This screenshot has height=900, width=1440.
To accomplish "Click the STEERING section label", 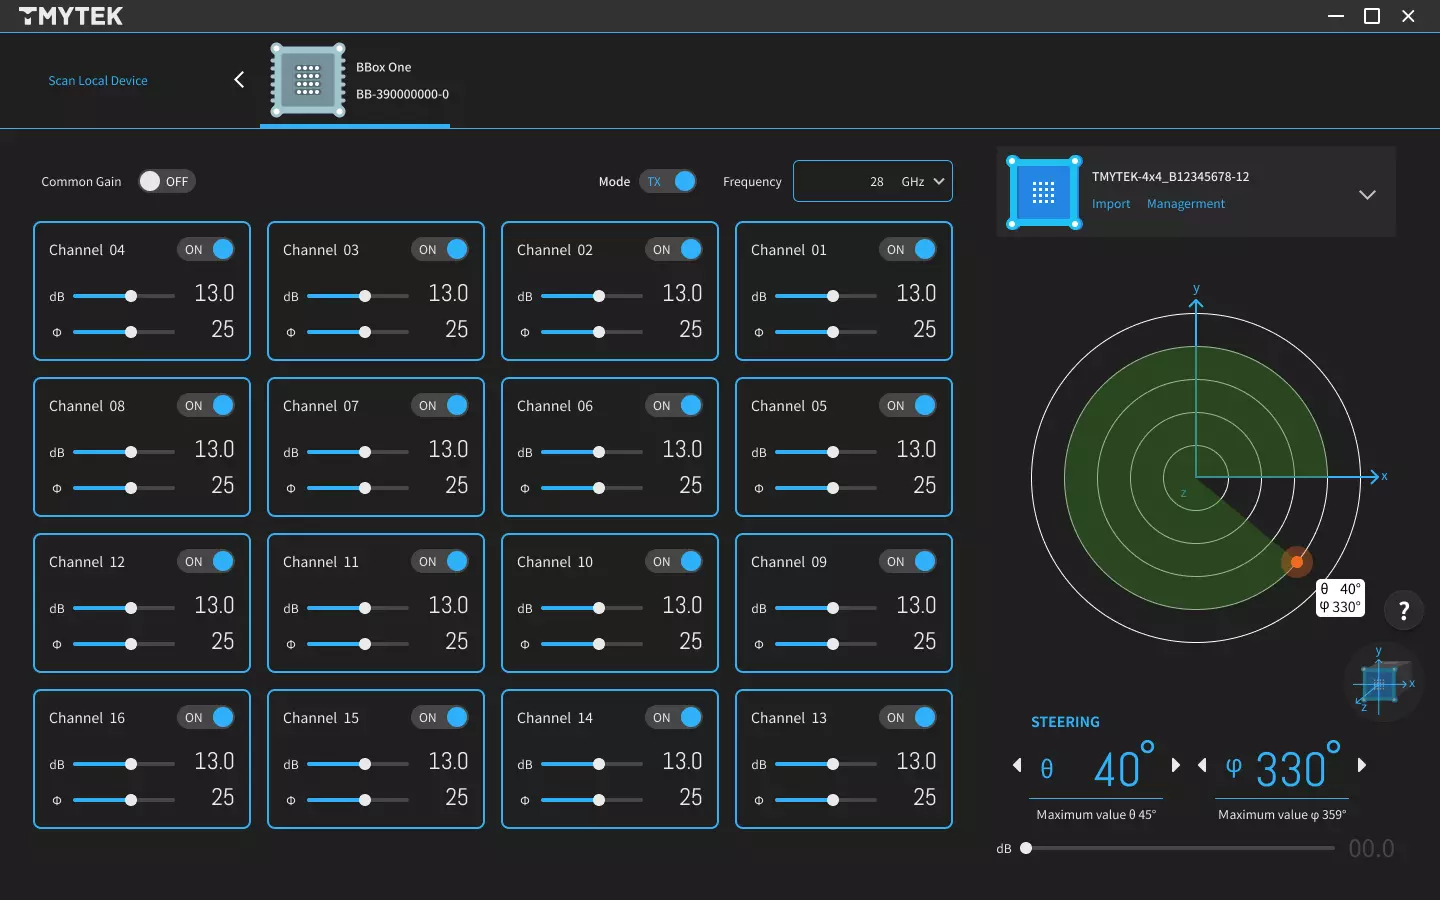I will tap(1065, 722).
